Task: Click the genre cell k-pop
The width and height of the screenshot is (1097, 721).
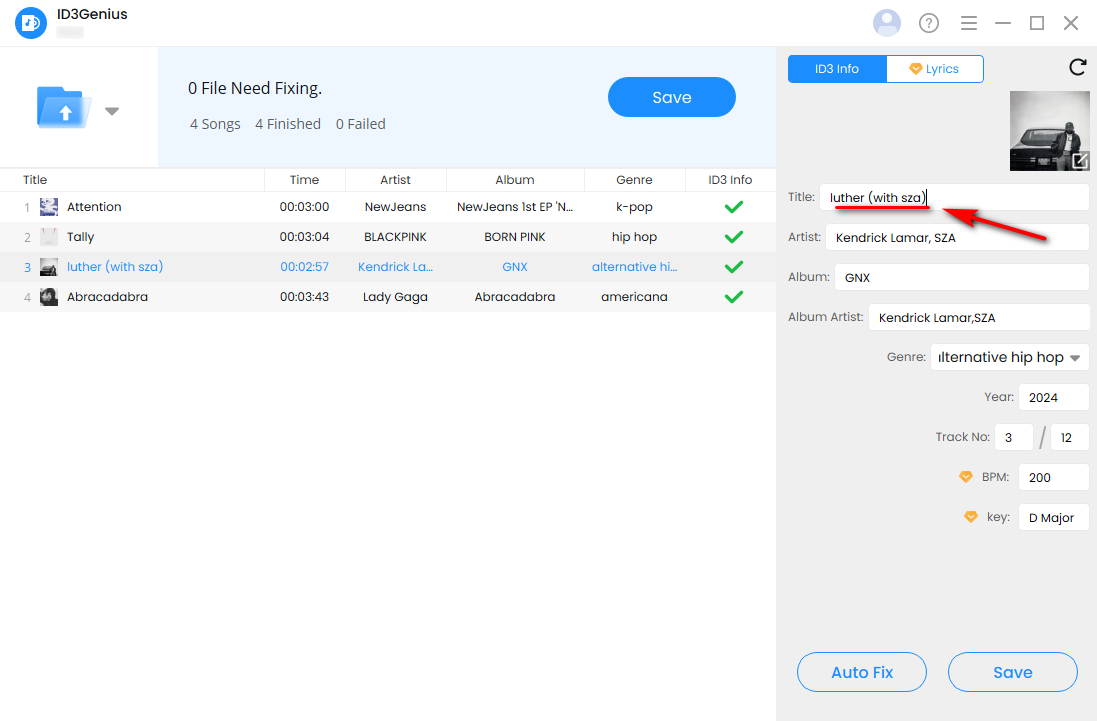Action: click(x=635, y=207)
